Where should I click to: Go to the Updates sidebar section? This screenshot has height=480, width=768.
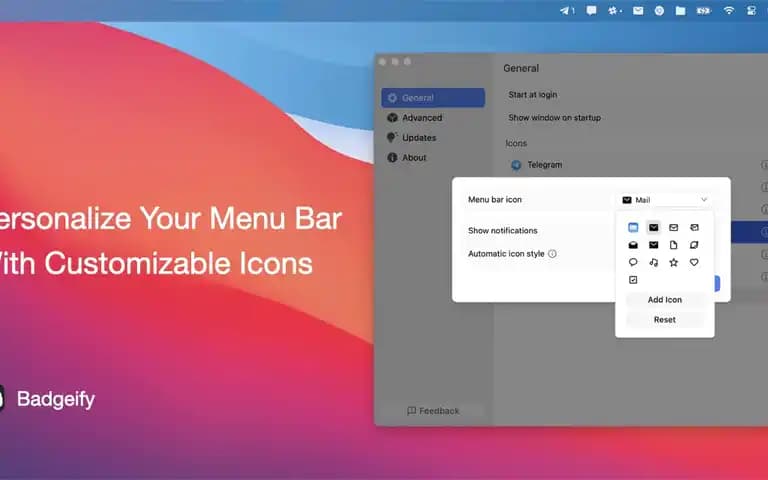pos(433,138)
